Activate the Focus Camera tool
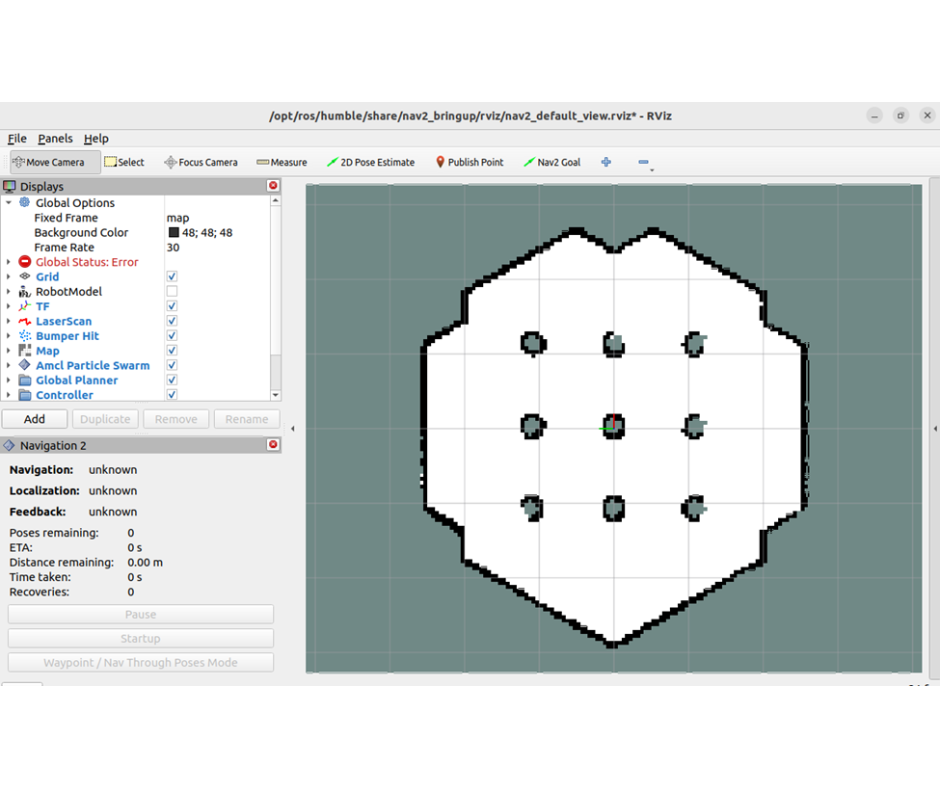 pos(201,162)
